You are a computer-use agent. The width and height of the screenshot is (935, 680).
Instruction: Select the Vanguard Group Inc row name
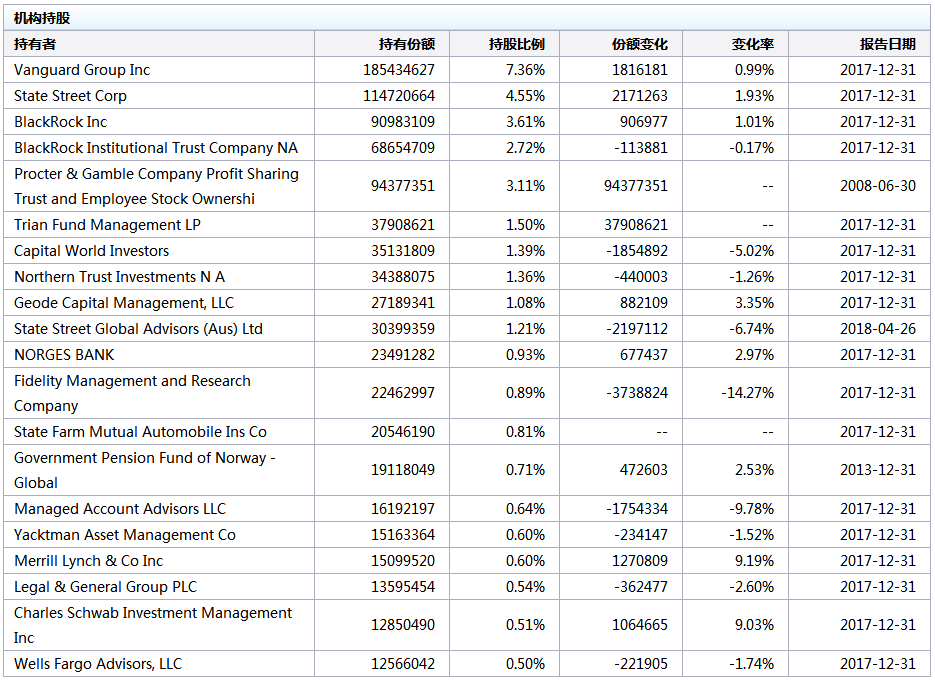(82, 70)
